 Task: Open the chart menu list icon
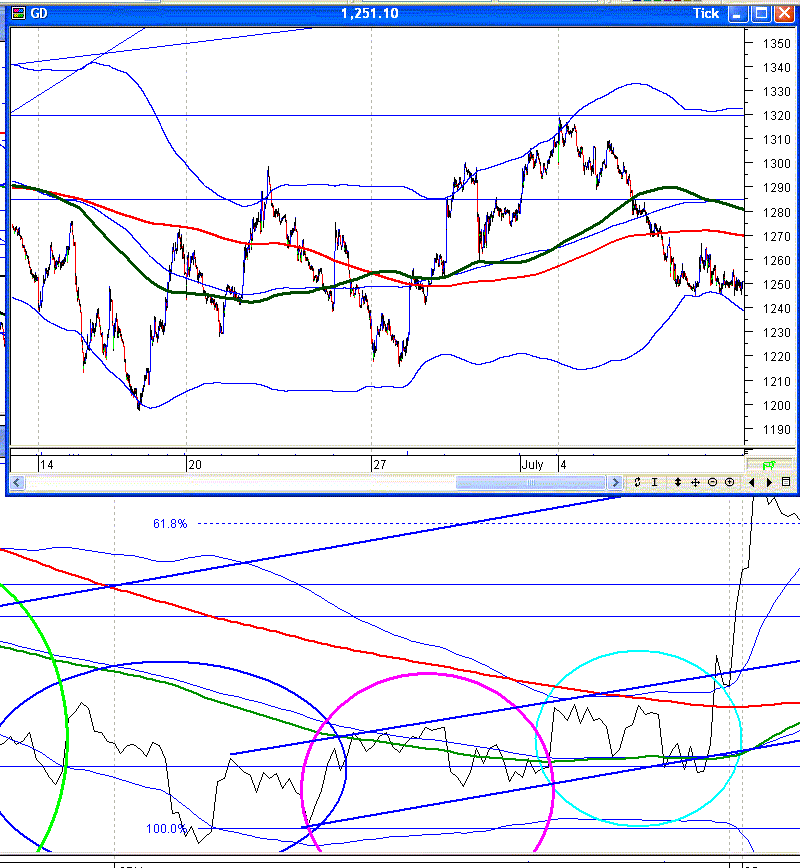point(786,482)
